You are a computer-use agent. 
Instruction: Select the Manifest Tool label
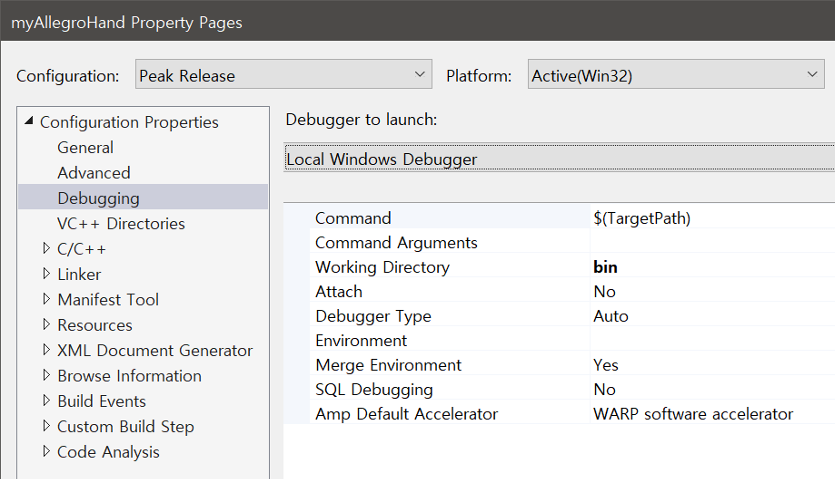(108, 300)
